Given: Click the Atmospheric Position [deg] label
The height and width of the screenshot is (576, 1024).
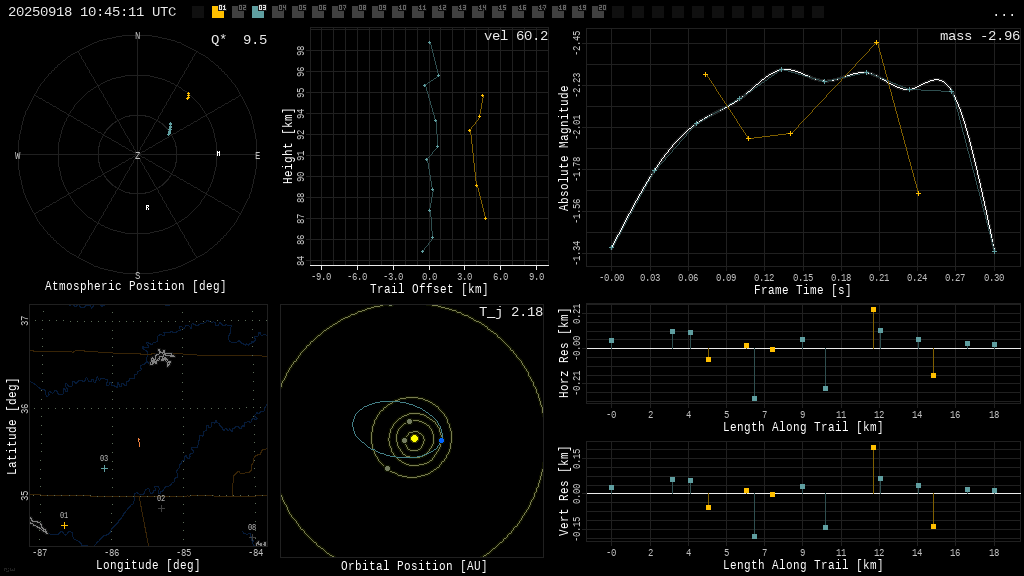Looking at the screenshot, I should tap(135, 286).
